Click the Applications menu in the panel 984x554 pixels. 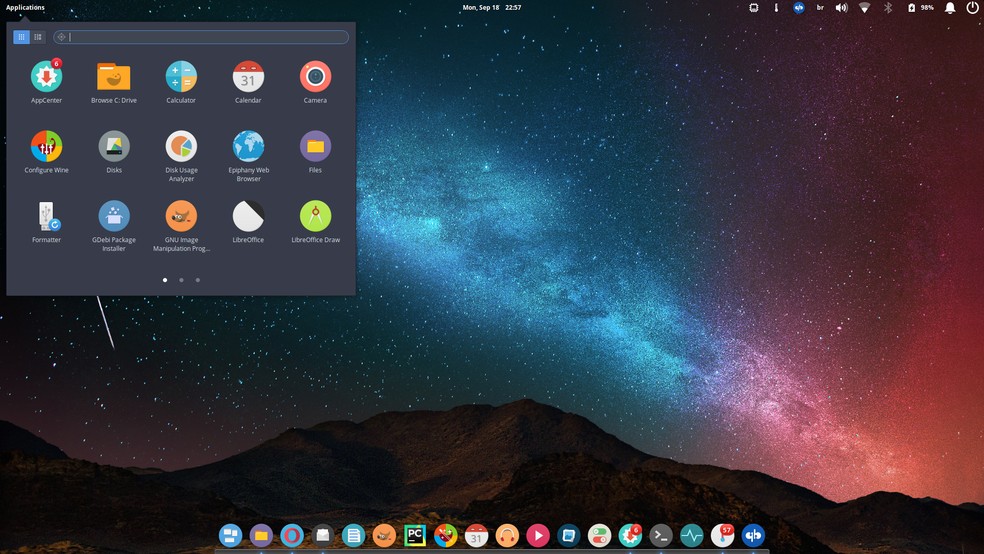tap(25, 8)
